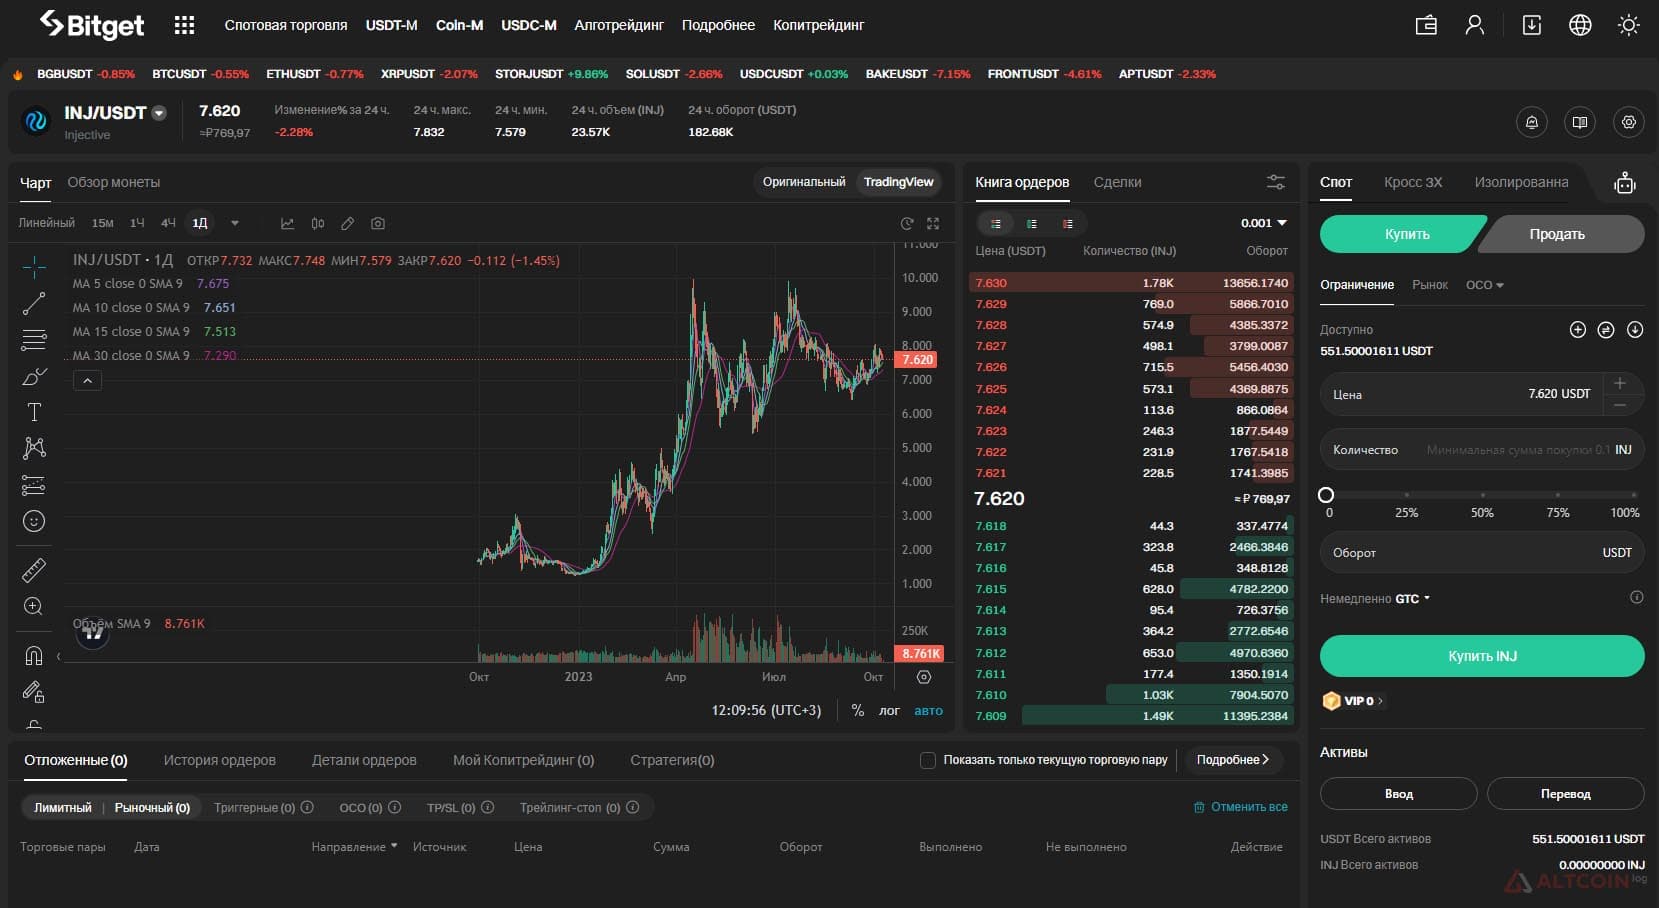
Task: Open the wallet assets icon in header
Action: coord(1427,25)
